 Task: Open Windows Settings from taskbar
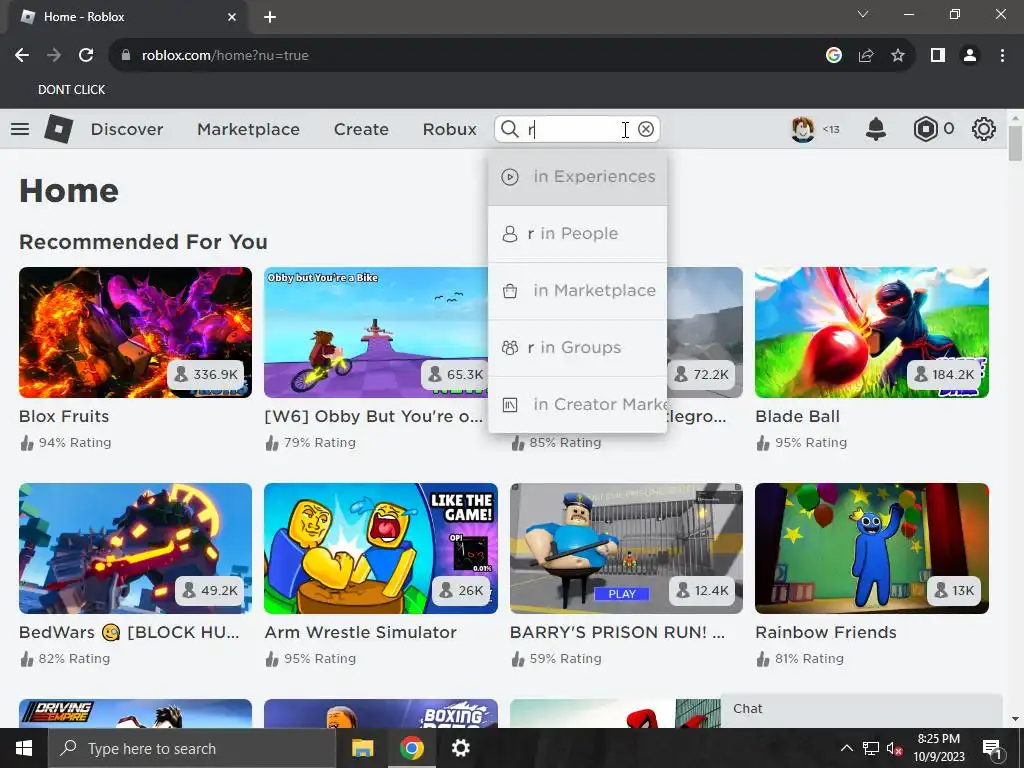tap(460, 748)
